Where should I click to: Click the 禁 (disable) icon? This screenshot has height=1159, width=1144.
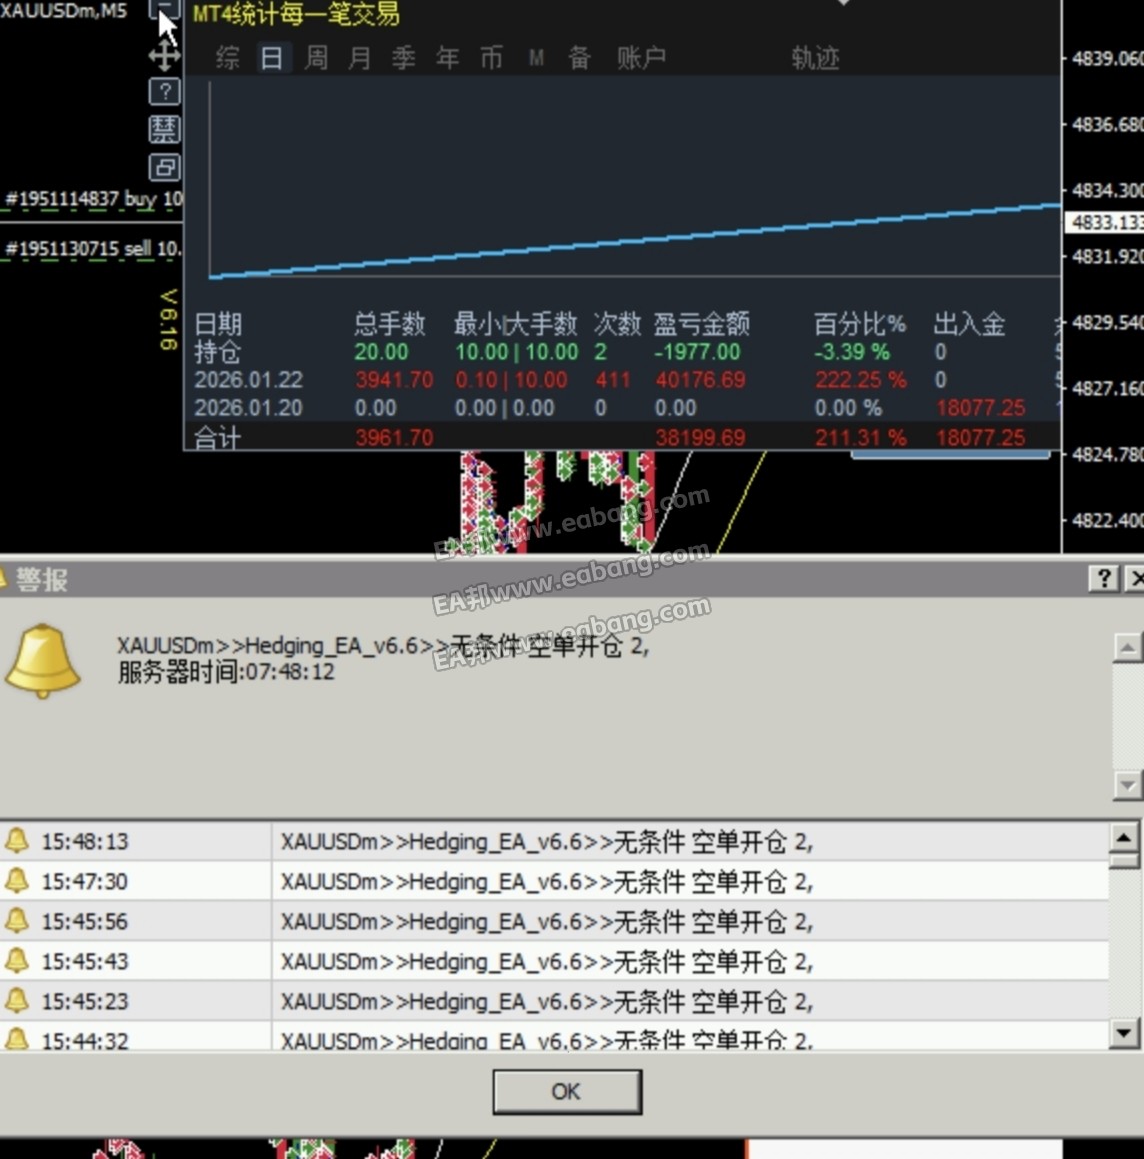pyautogui.click(x=164, y=129)
